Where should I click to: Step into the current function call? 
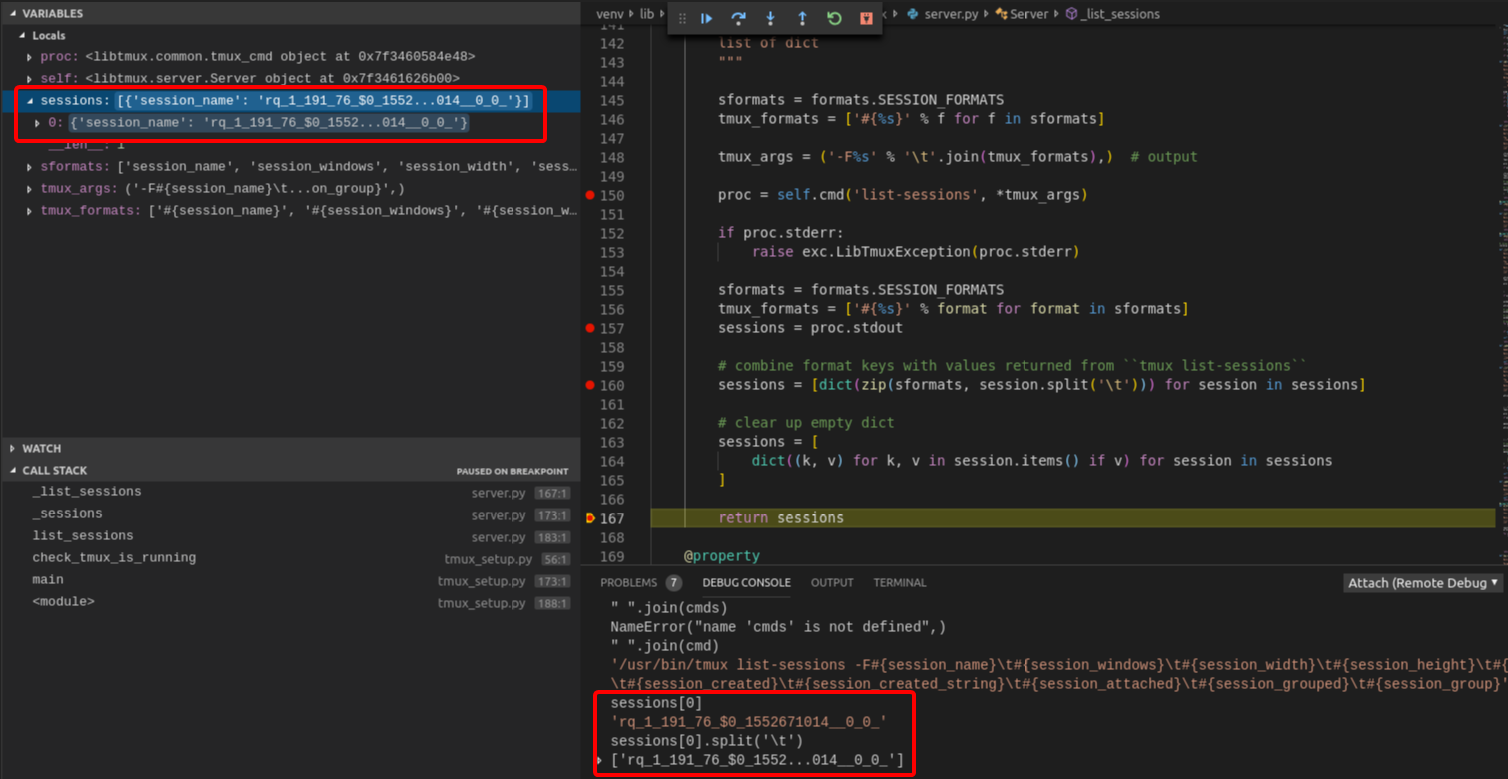click(770, 18)
